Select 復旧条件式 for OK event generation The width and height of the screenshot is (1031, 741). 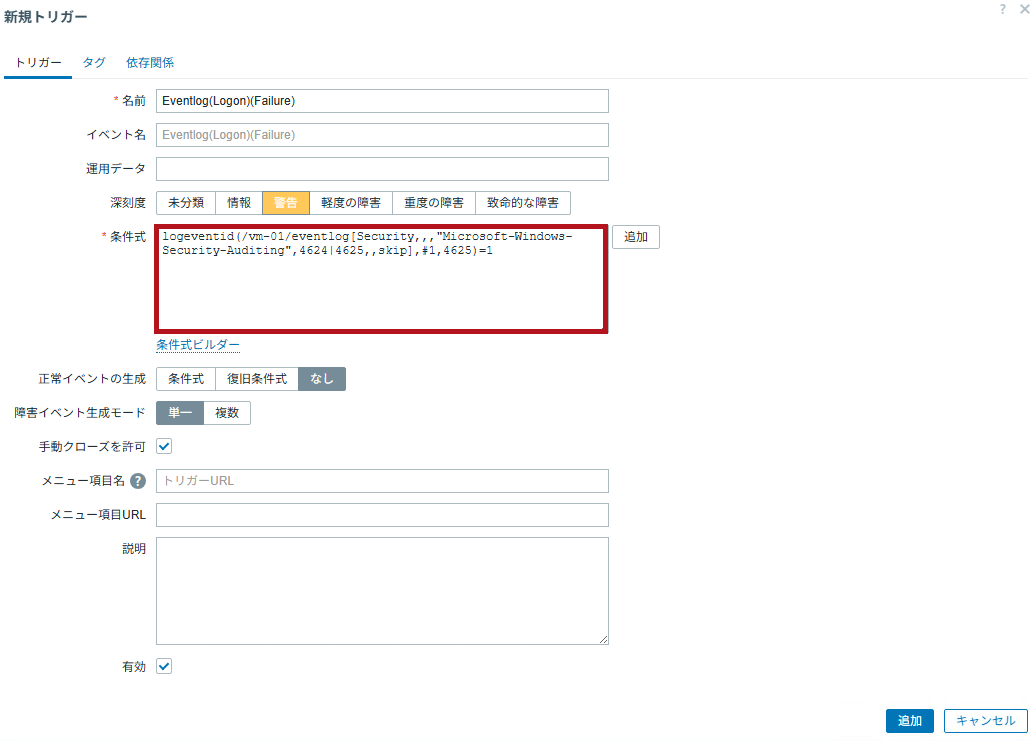(x=257, y=379)
